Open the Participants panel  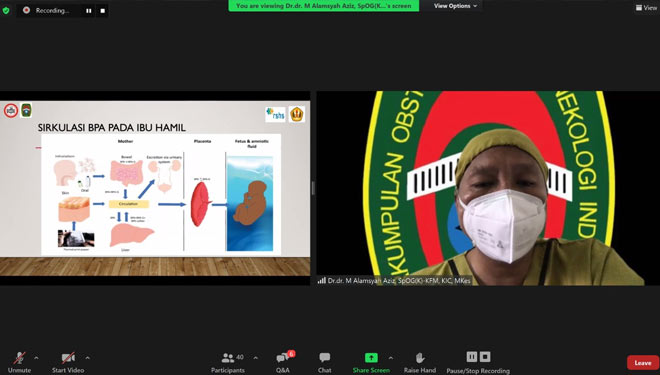point(228,362)
